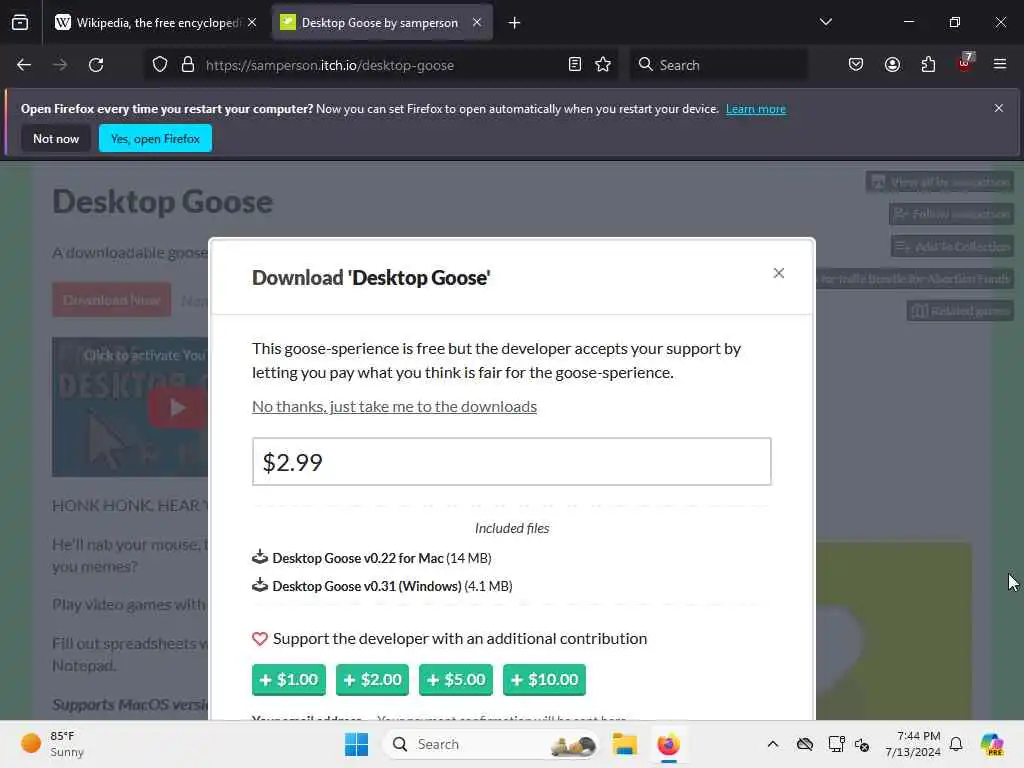Switch to the Wikipedia tab
This screenshot has height=768, width=1024.
pos(155,23)
